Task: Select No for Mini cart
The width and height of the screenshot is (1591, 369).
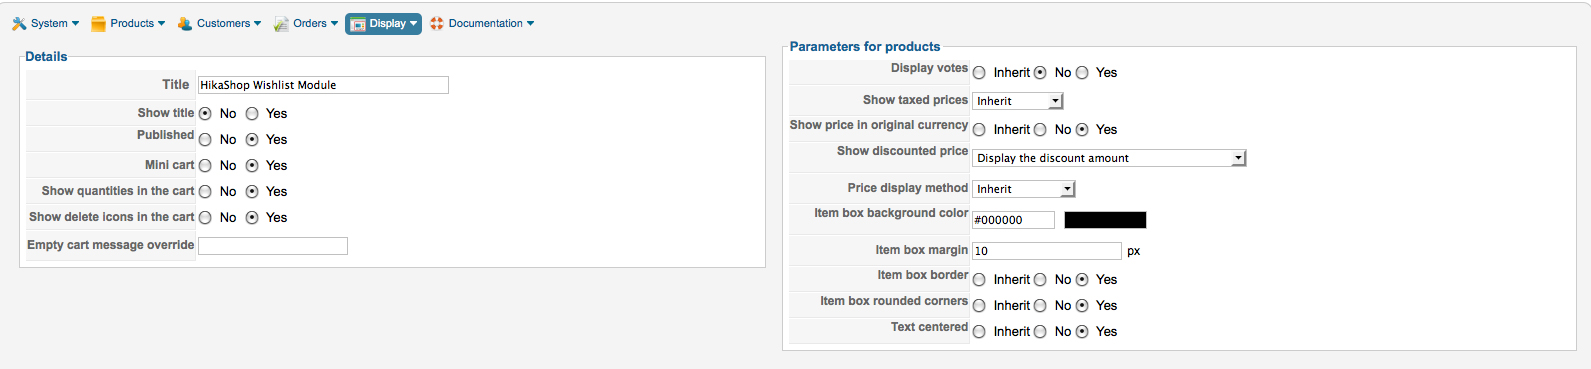Action: (205, 166)
